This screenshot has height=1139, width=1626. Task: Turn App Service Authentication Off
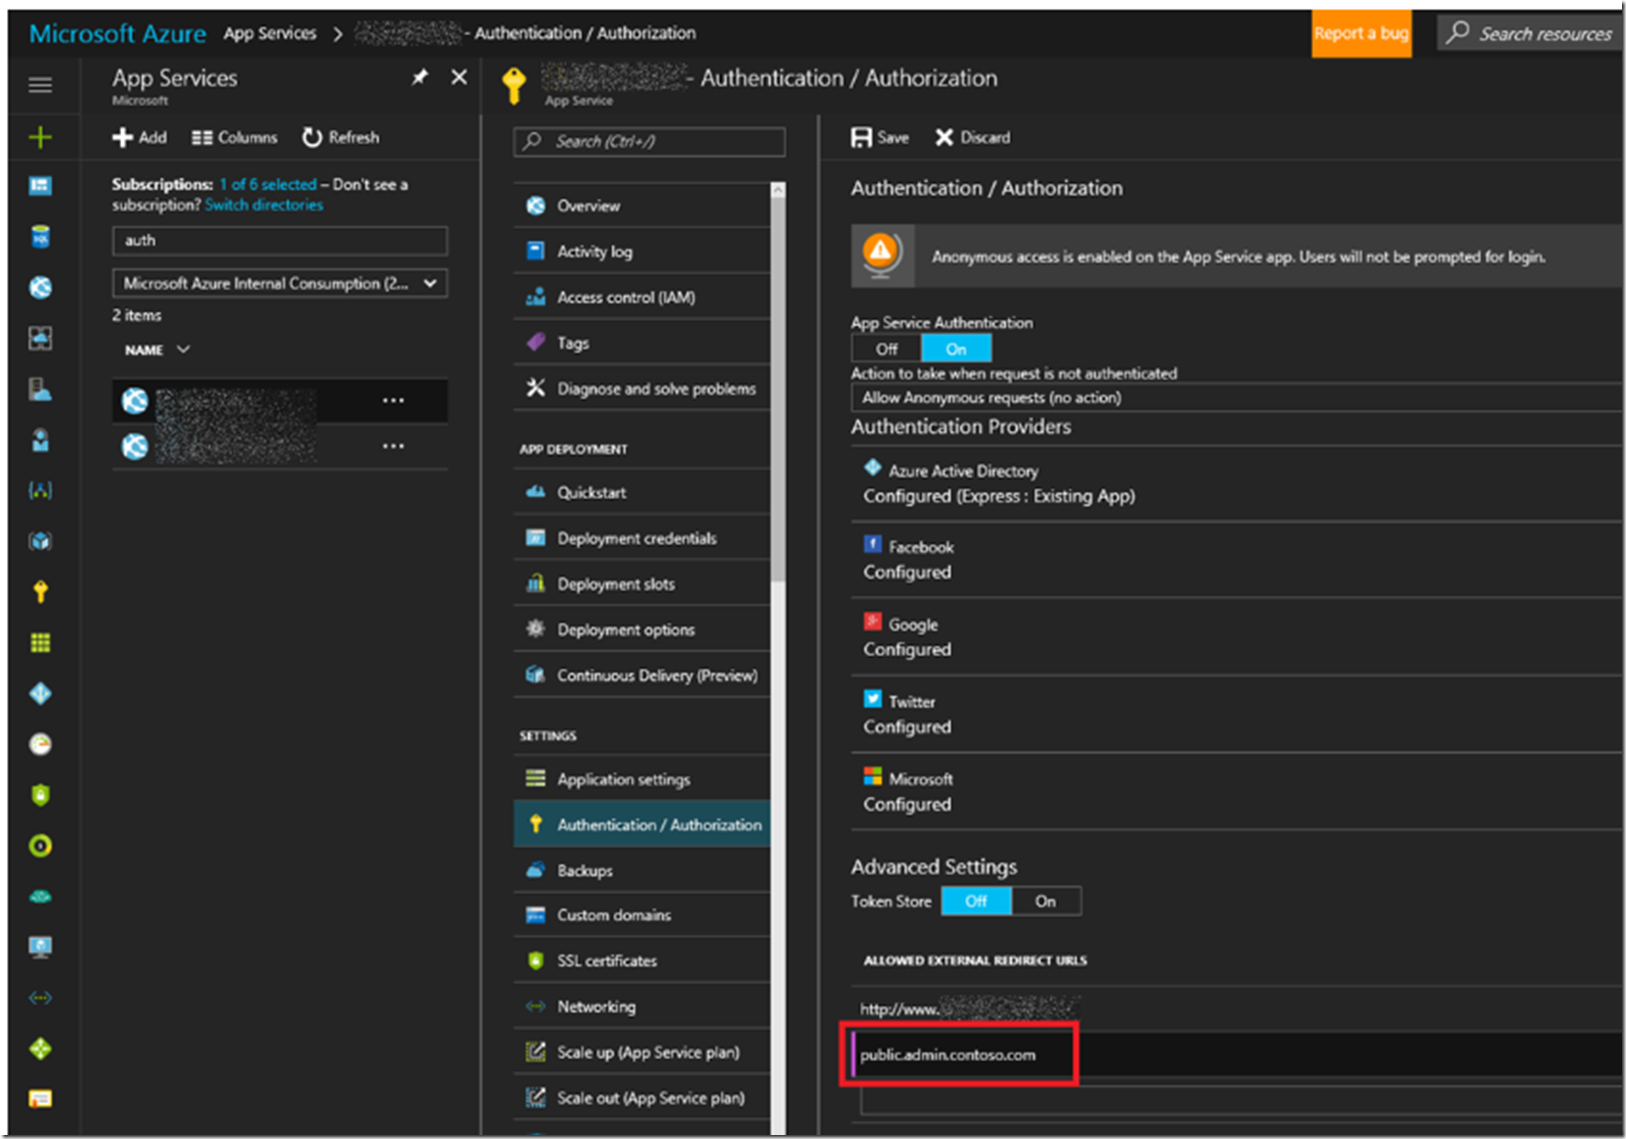click(x=886, y=349)
